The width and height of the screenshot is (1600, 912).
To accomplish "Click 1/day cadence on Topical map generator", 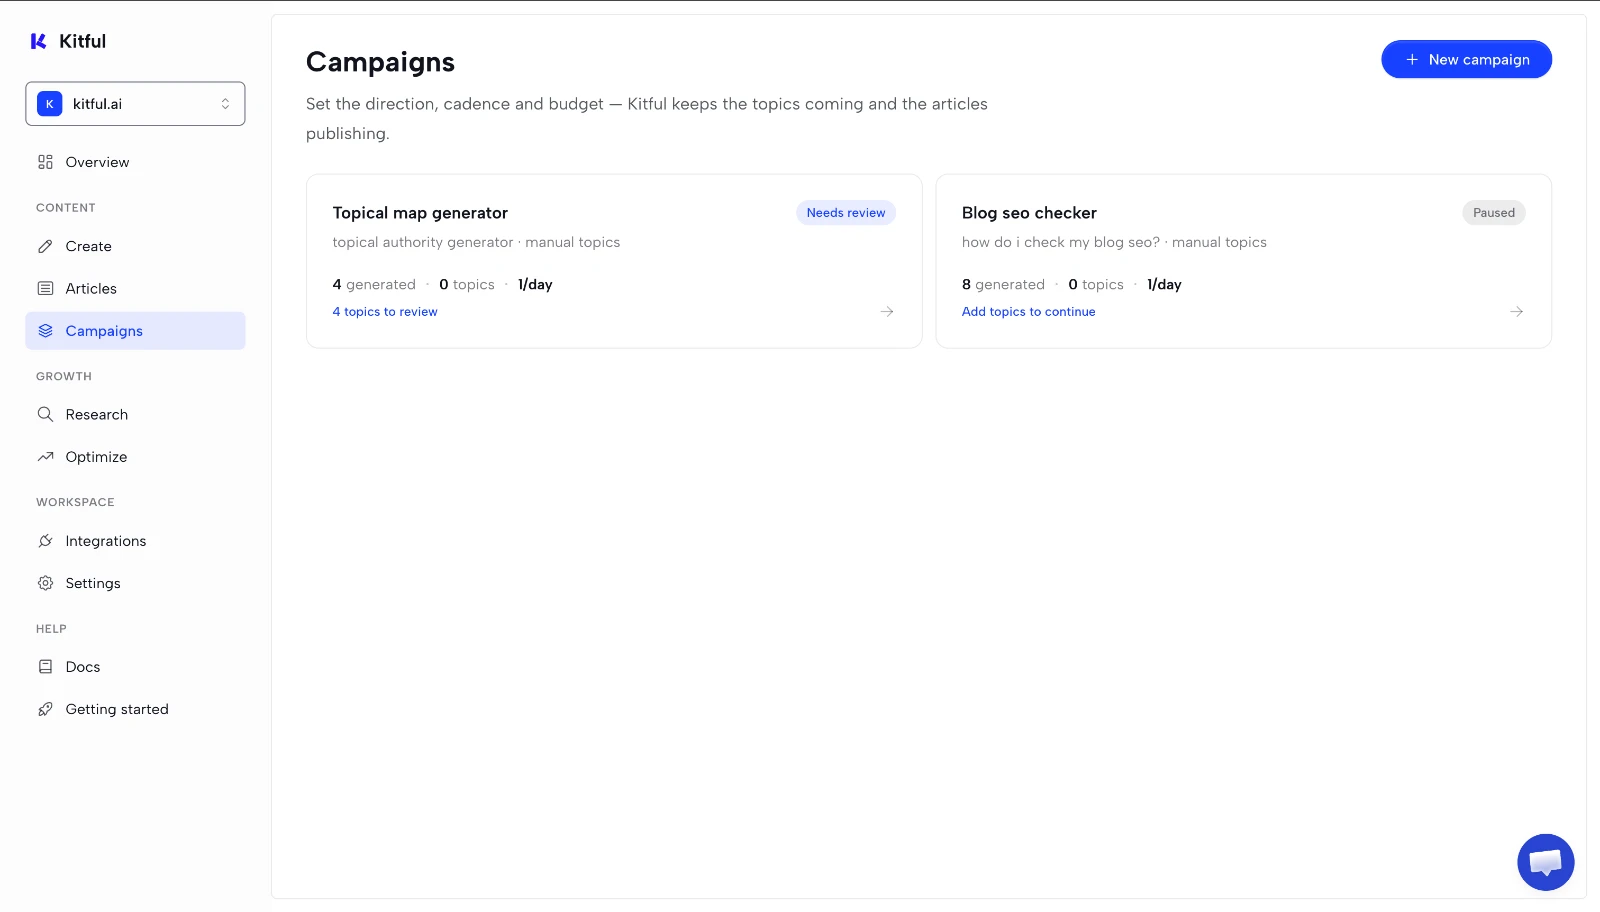I will tap(535, 285).
